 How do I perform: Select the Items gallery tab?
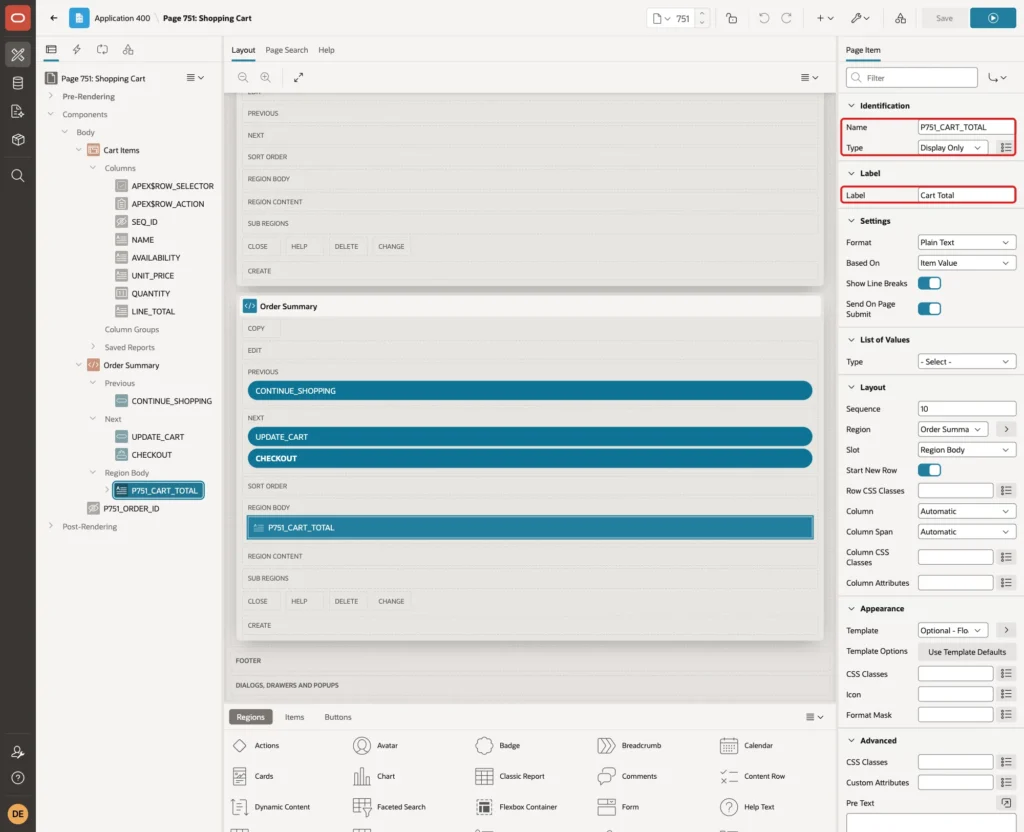[295, 717]
